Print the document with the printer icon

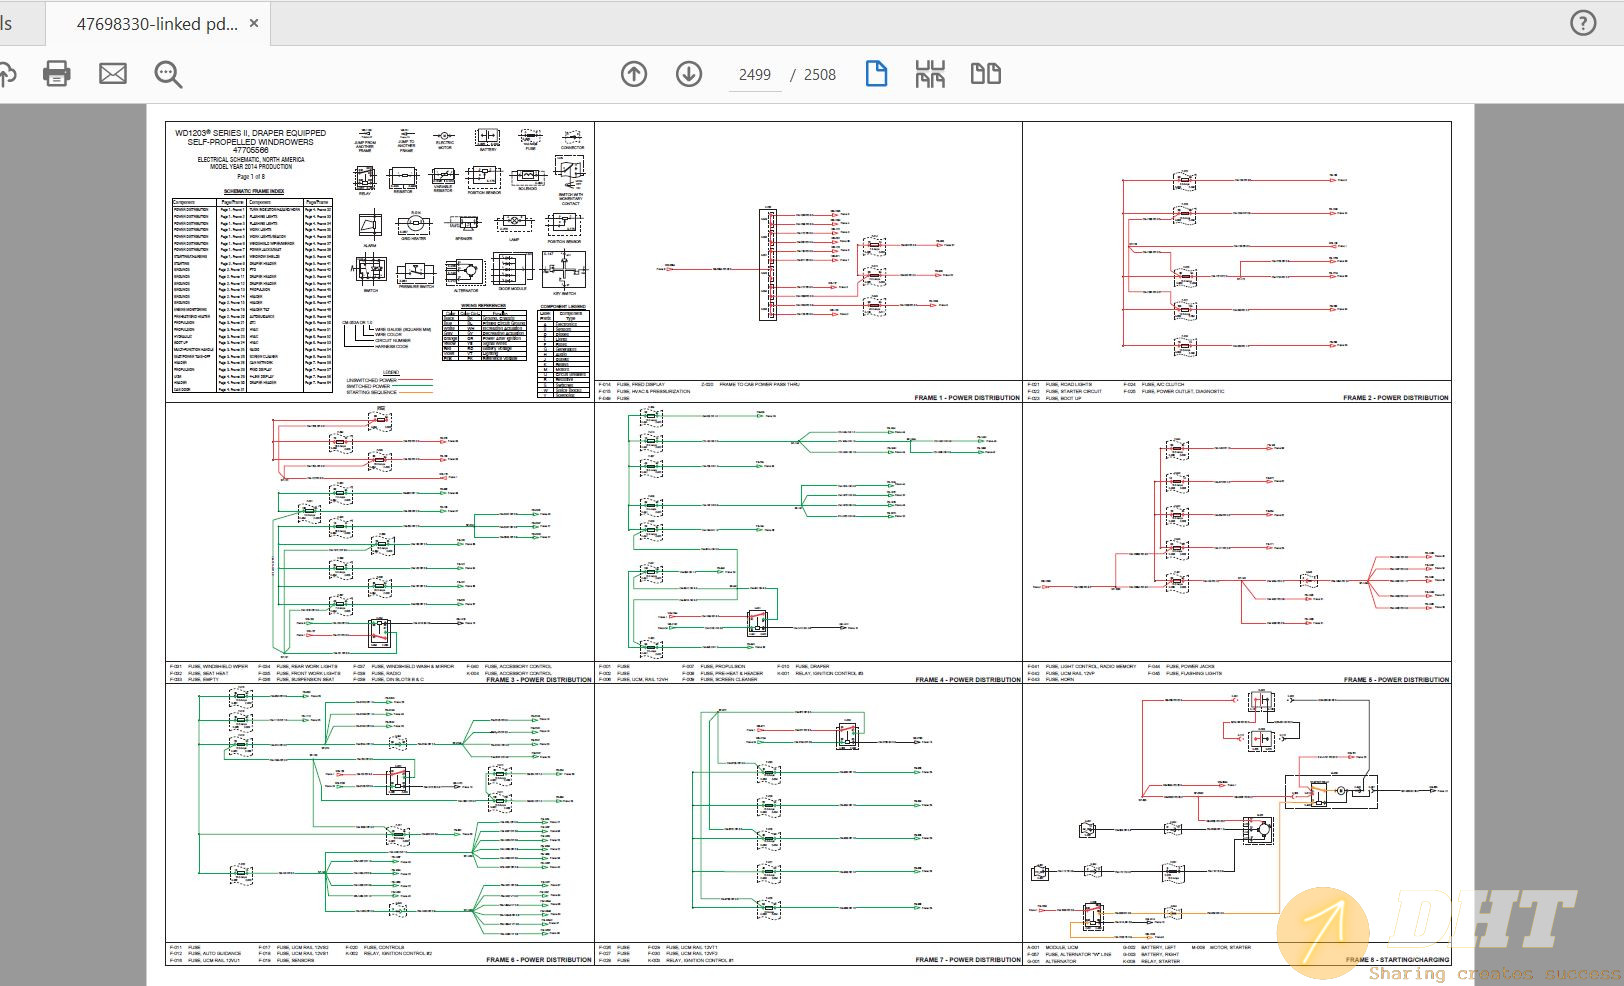pos(57,73)
